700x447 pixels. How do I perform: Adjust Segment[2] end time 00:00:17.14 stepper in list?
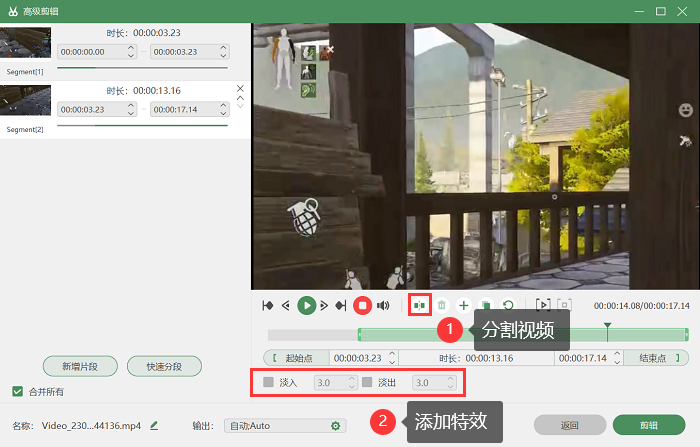tap(223, 109)
